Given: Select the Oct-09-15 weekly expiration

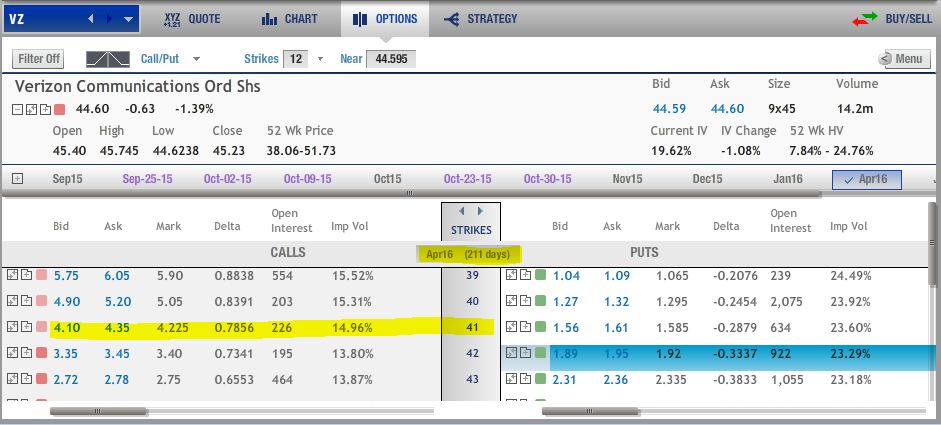Looking at the screenshot, I should click(x=307, y=179).
